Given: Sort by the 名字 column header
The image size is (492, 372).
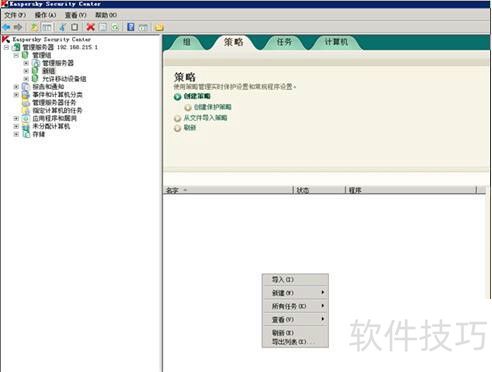Looking at the screenshot, I should coord(228,190).
